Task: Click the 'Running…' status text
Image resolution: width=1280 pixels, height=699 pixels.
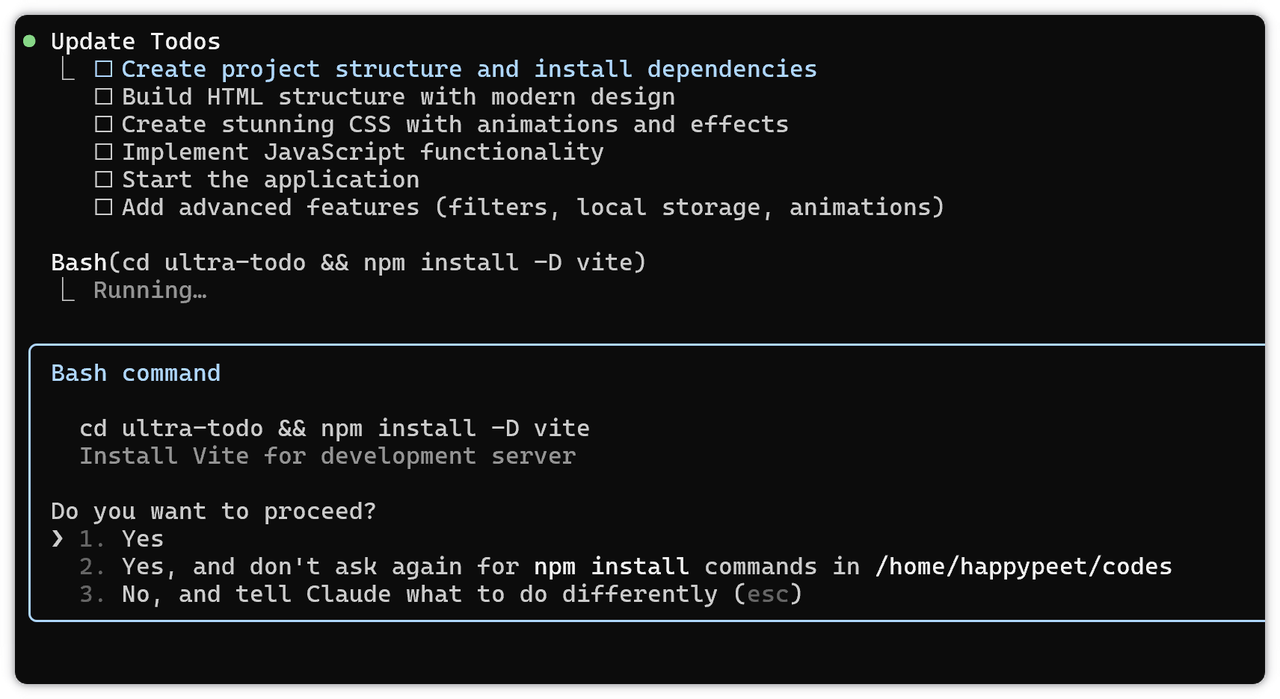Action: [149, 290]
